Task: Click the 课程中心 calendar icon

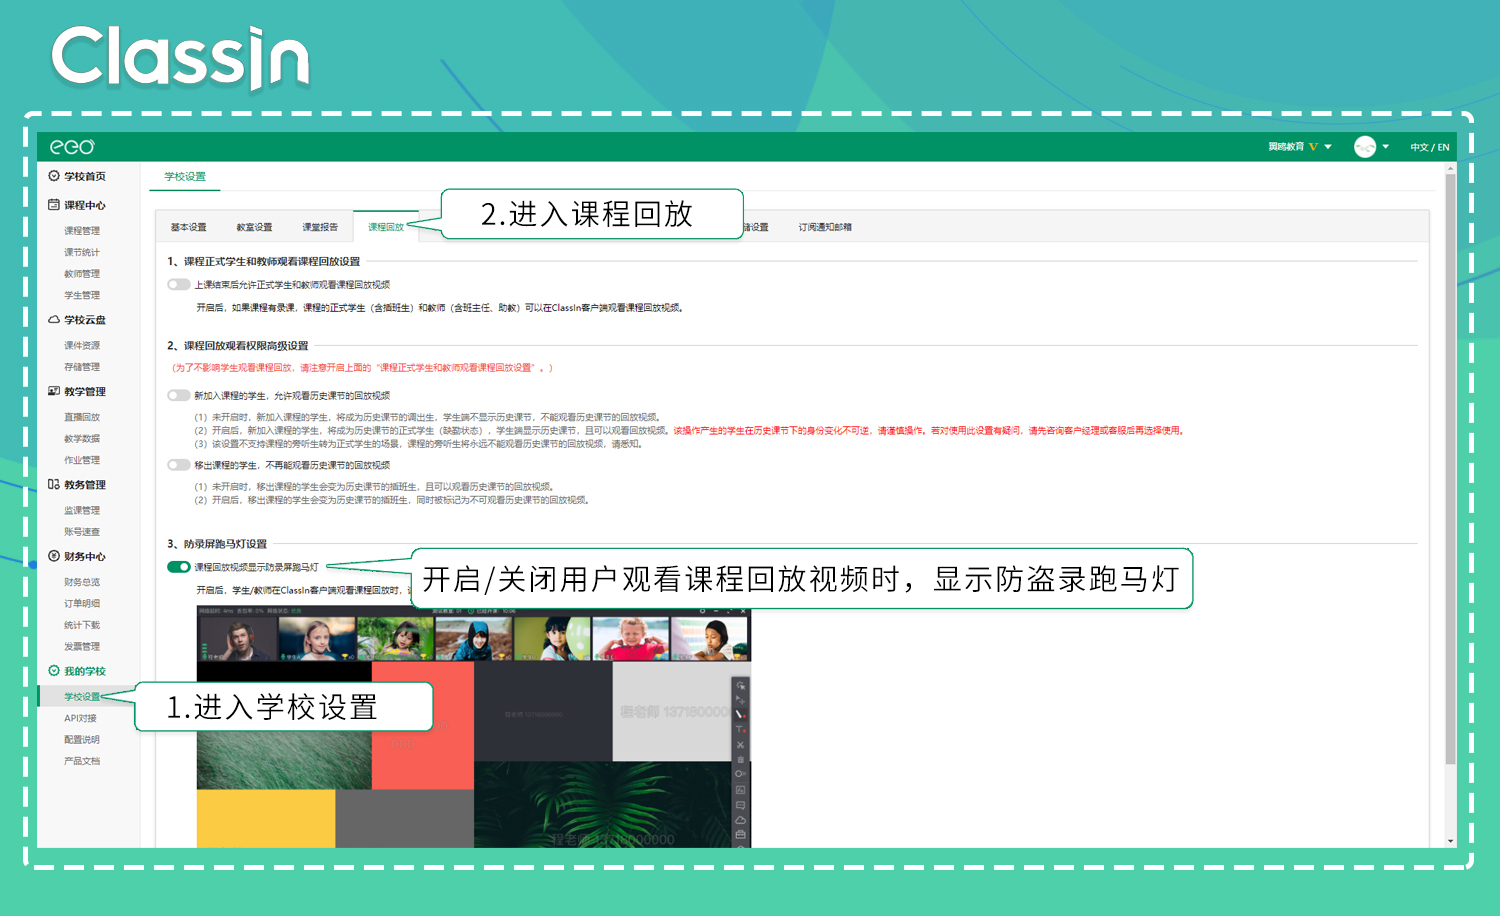Action: point(54,205)
